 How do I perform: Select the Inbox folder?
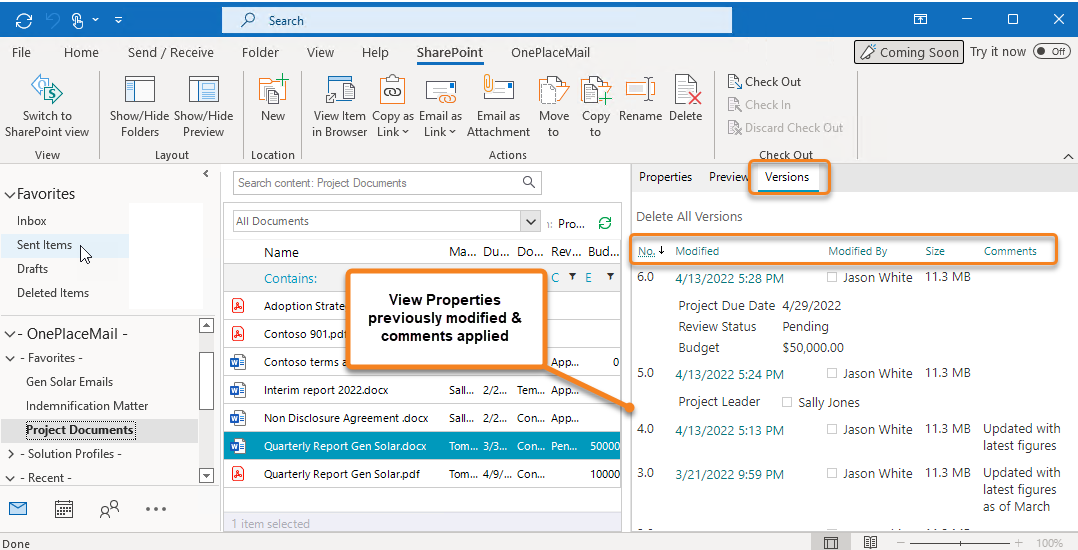pos(32,221)
